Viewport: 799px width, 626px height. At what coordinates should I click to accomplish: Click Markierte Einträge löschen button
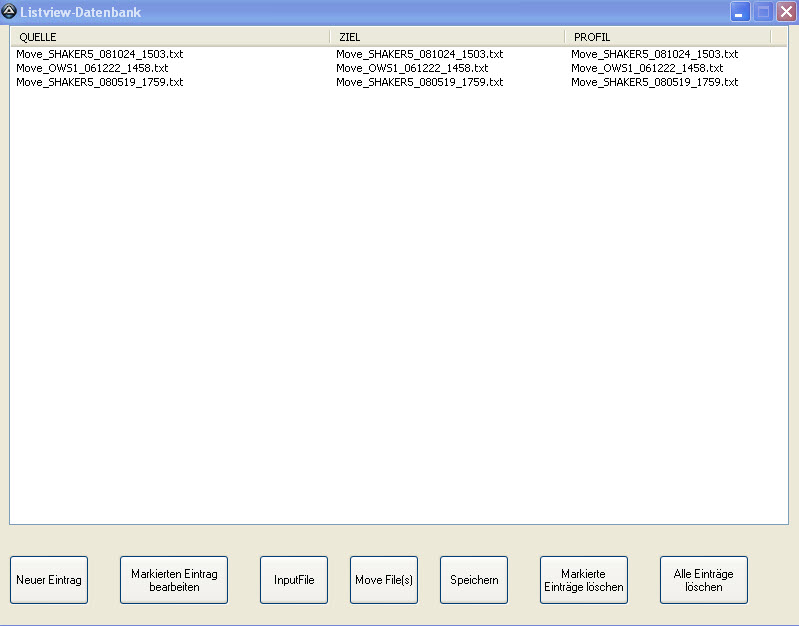click(x=584, y=580)
